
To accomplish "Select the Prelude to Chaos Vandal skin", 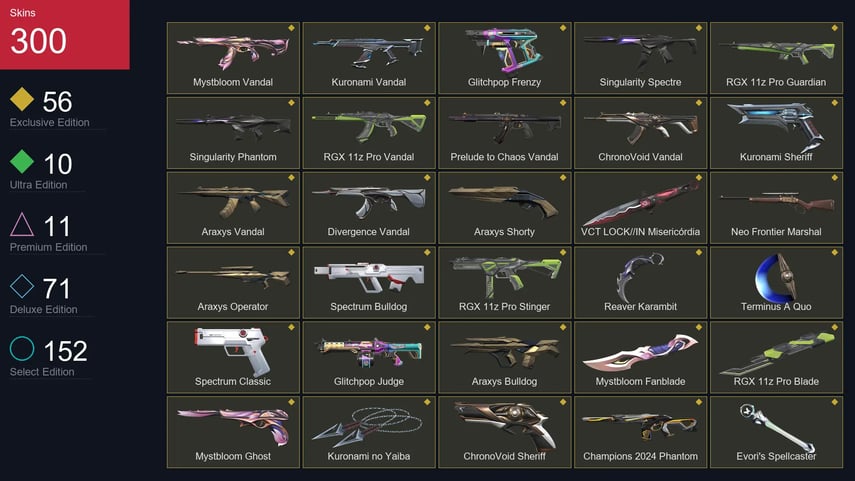I will coord(504,133).
